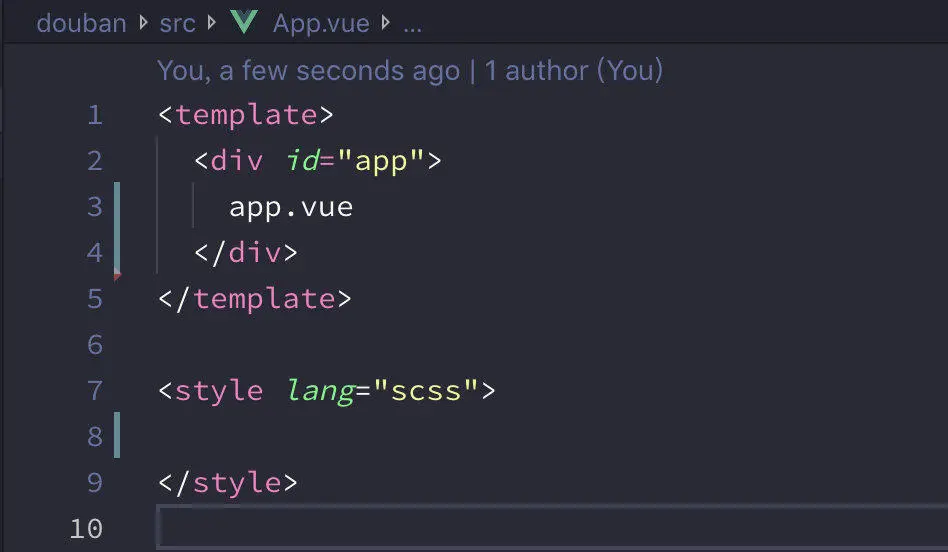Click the opening 'style' tag name
The height and width of the screenshot is (552, 948).
219,391
